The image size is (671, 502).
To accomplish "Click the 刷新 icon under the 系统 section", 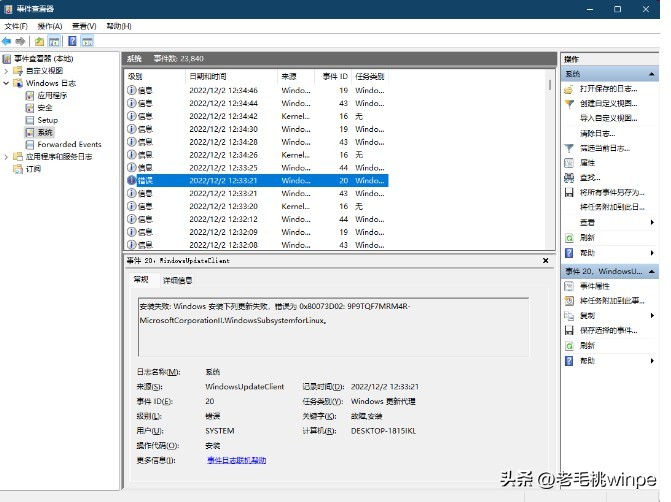I will click(x=569, y=238).
